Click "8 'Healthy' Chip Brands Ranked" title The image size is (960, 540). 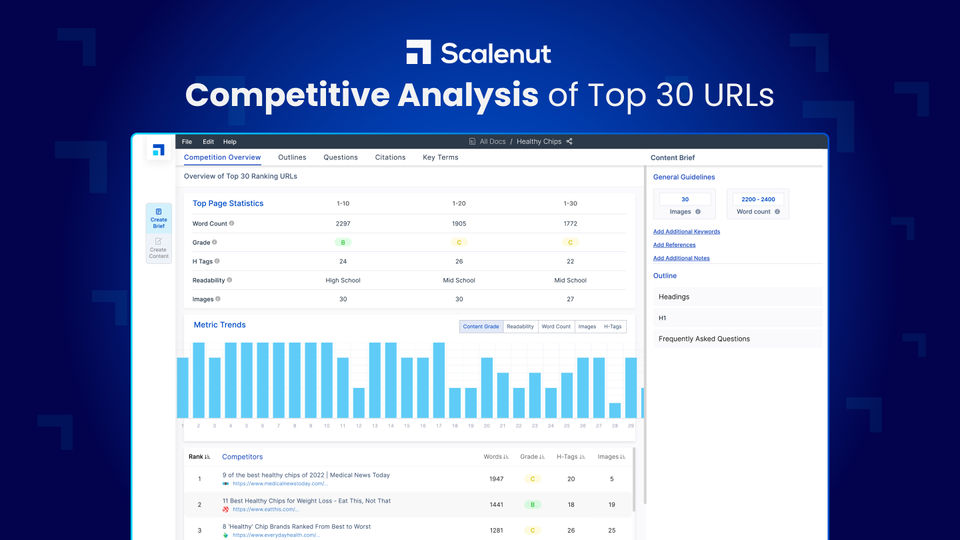[x=296, y=527]
